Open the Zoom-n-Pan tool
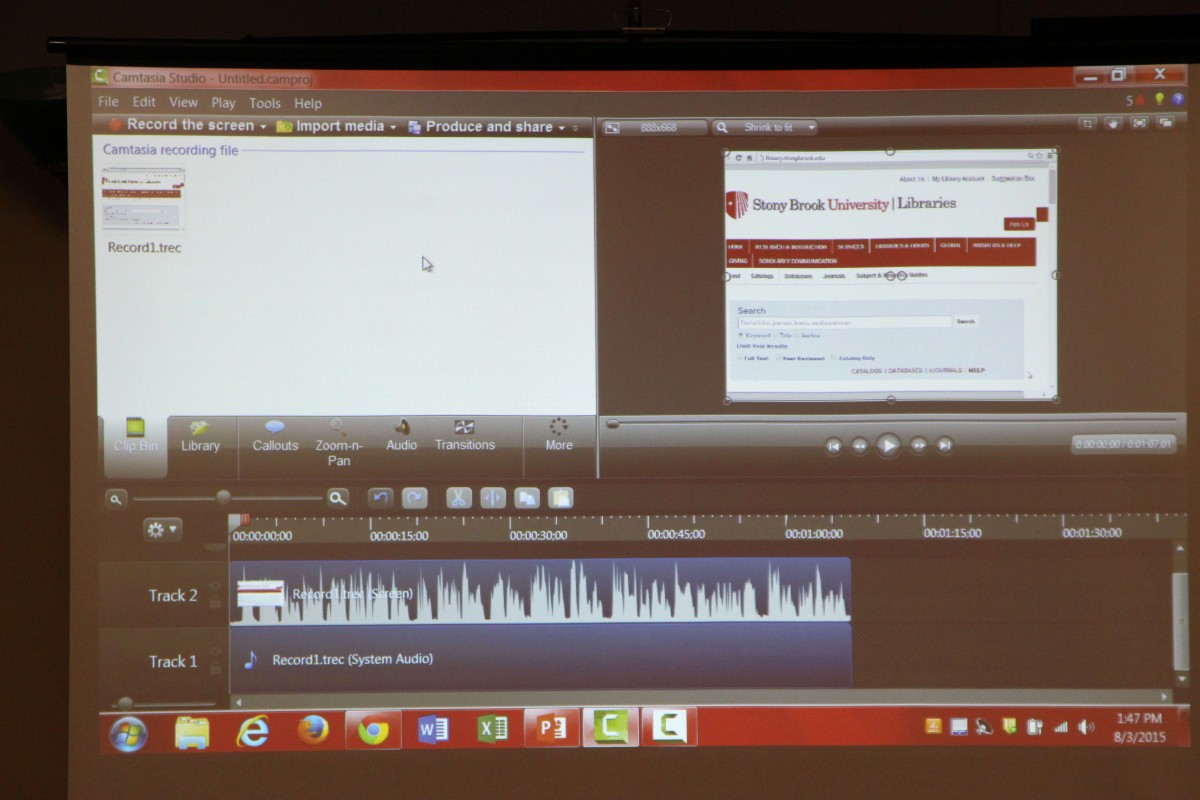The image size is (1200, 800). click(339, 442)
